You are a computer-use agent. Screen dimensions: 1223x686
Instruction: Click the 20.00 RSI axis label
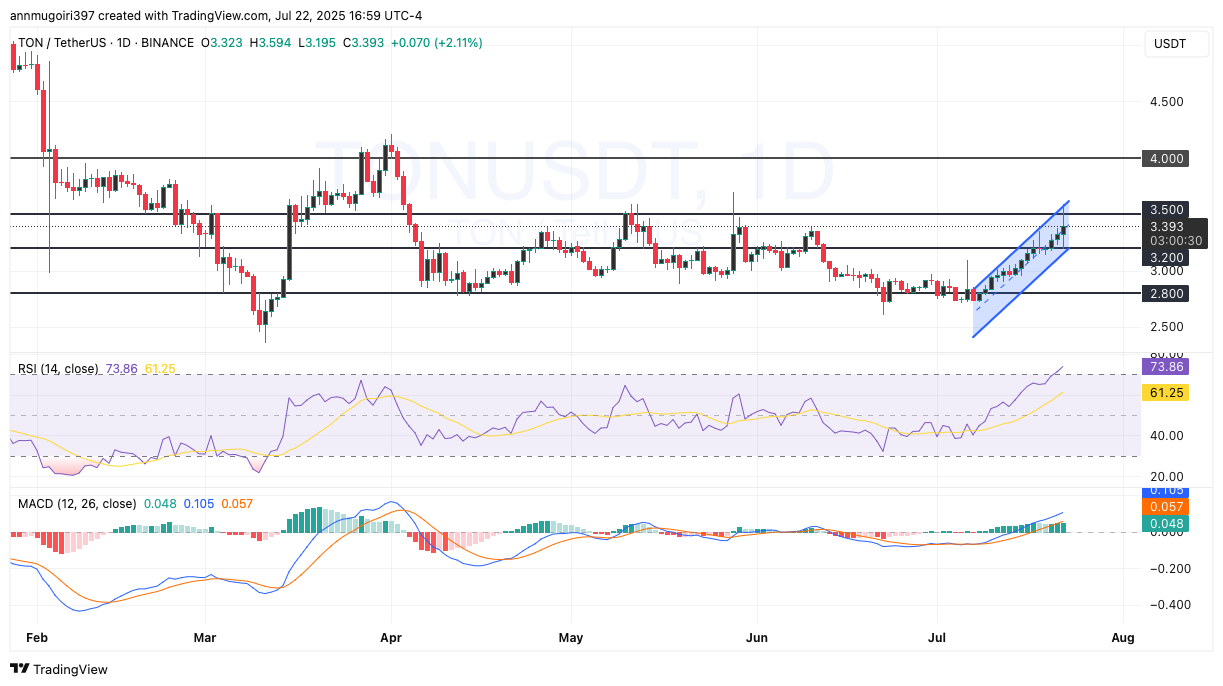(1167, 476)
